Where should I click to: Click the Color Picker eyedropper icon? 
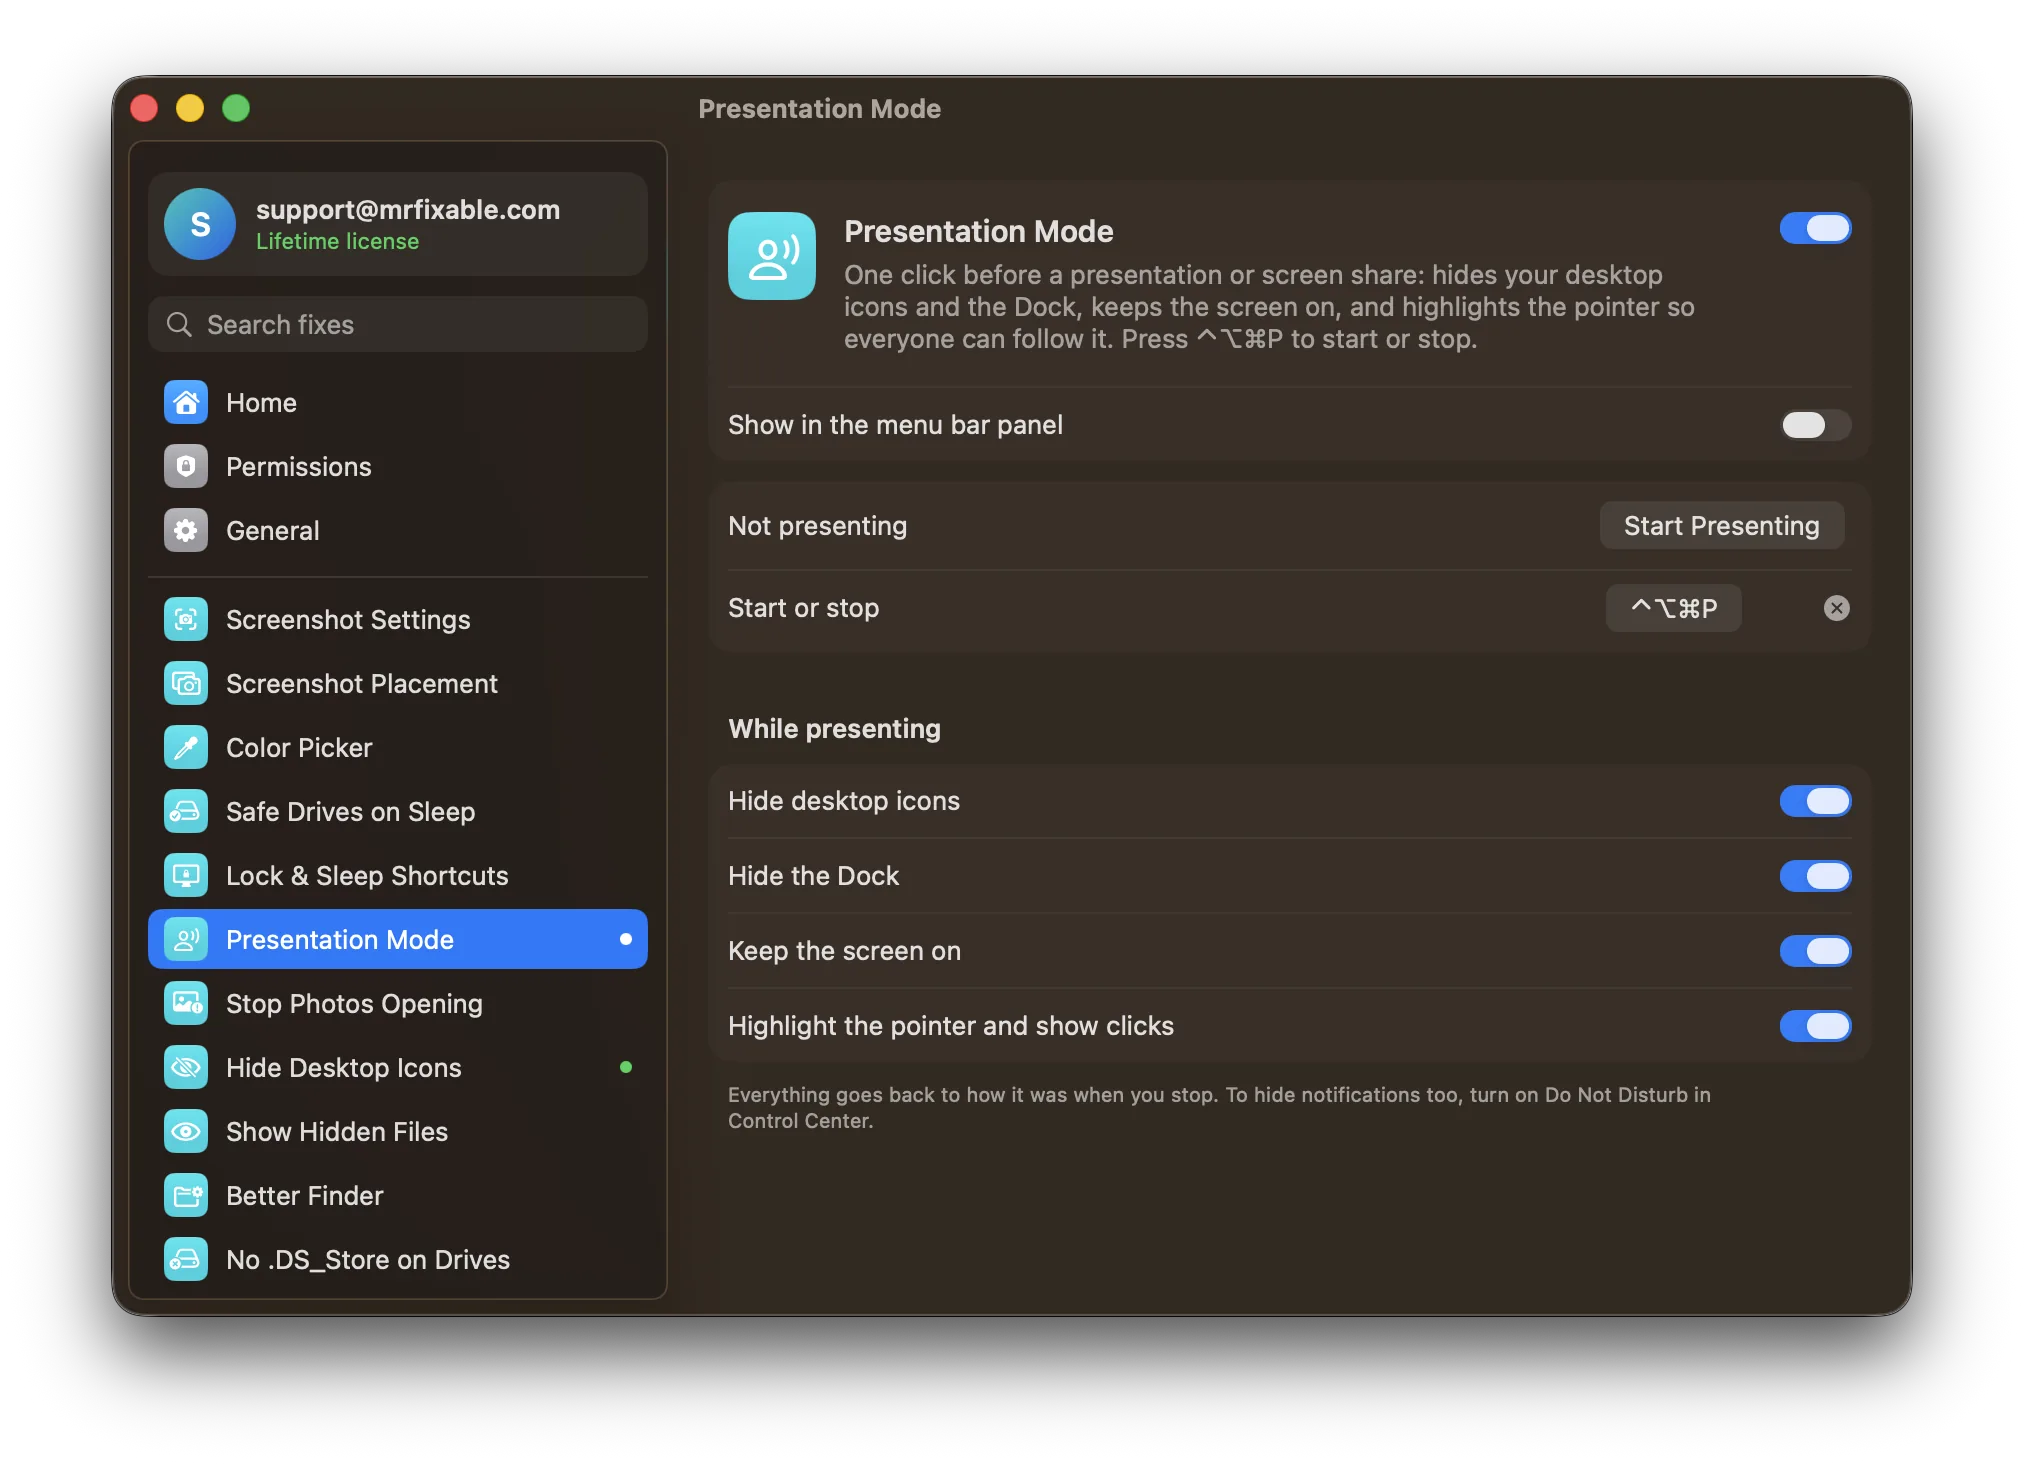click(186, 748)
